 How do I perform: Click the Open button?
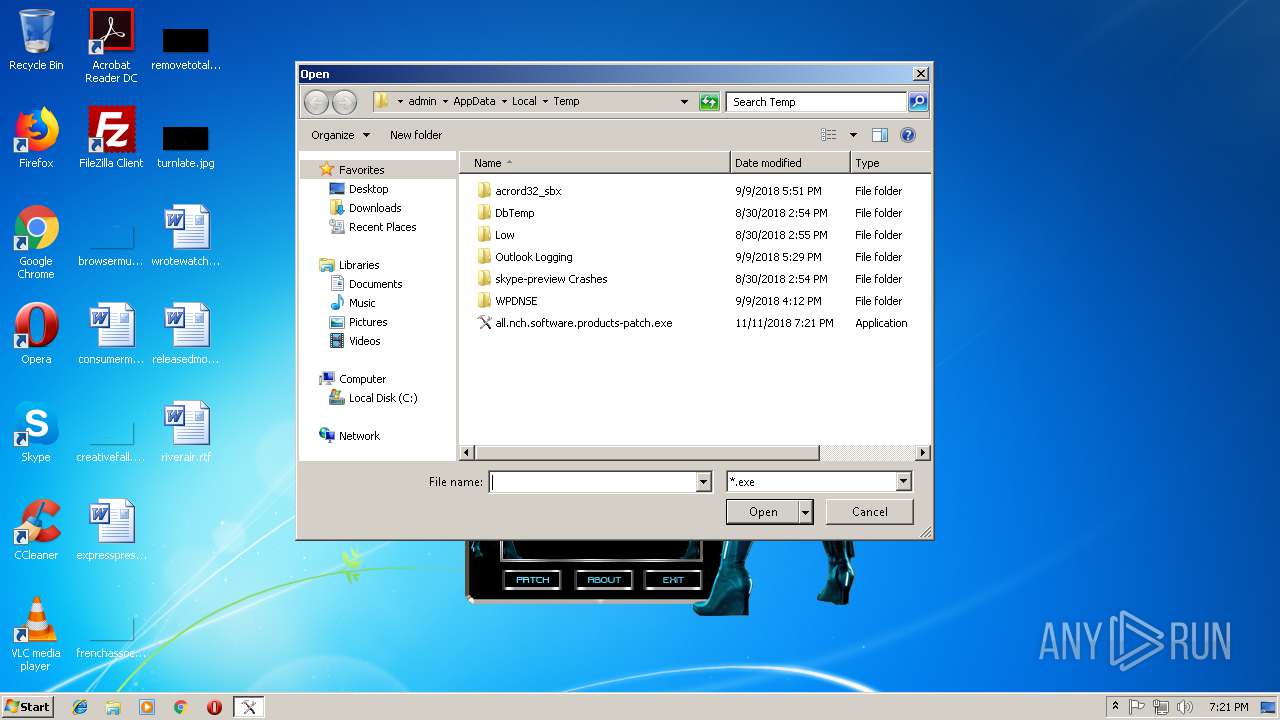point(763,512)
